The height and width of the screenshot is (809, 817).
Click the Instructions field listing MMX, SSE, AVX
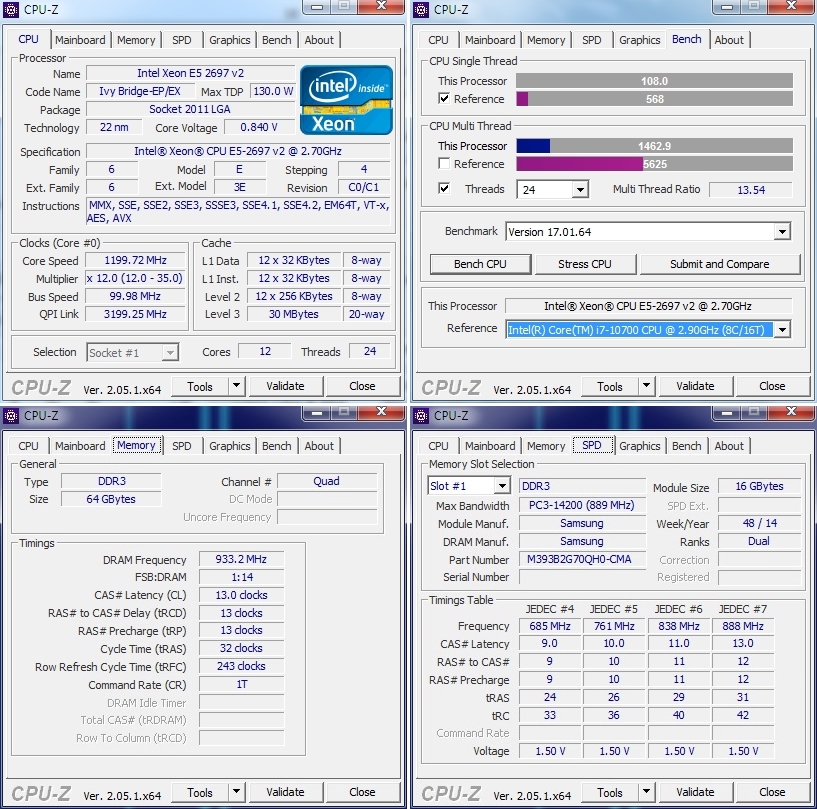pos(238,212)
